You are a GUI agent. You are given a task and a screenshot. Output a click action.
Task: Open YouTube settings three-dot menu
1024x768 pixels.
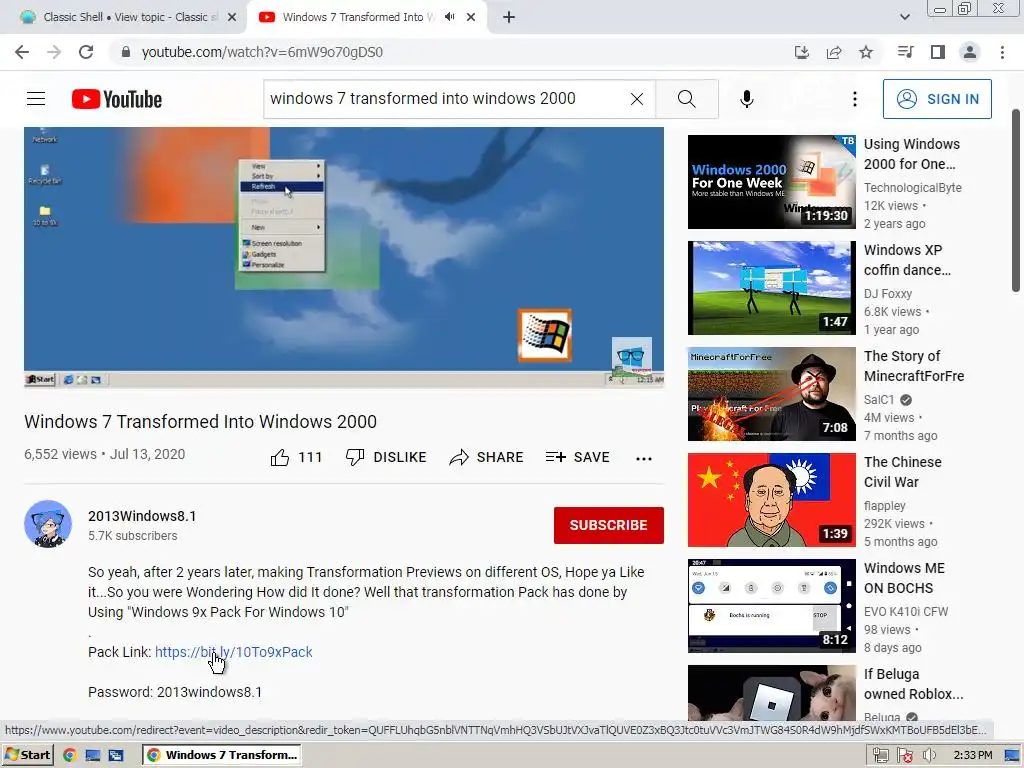(854, 99)
